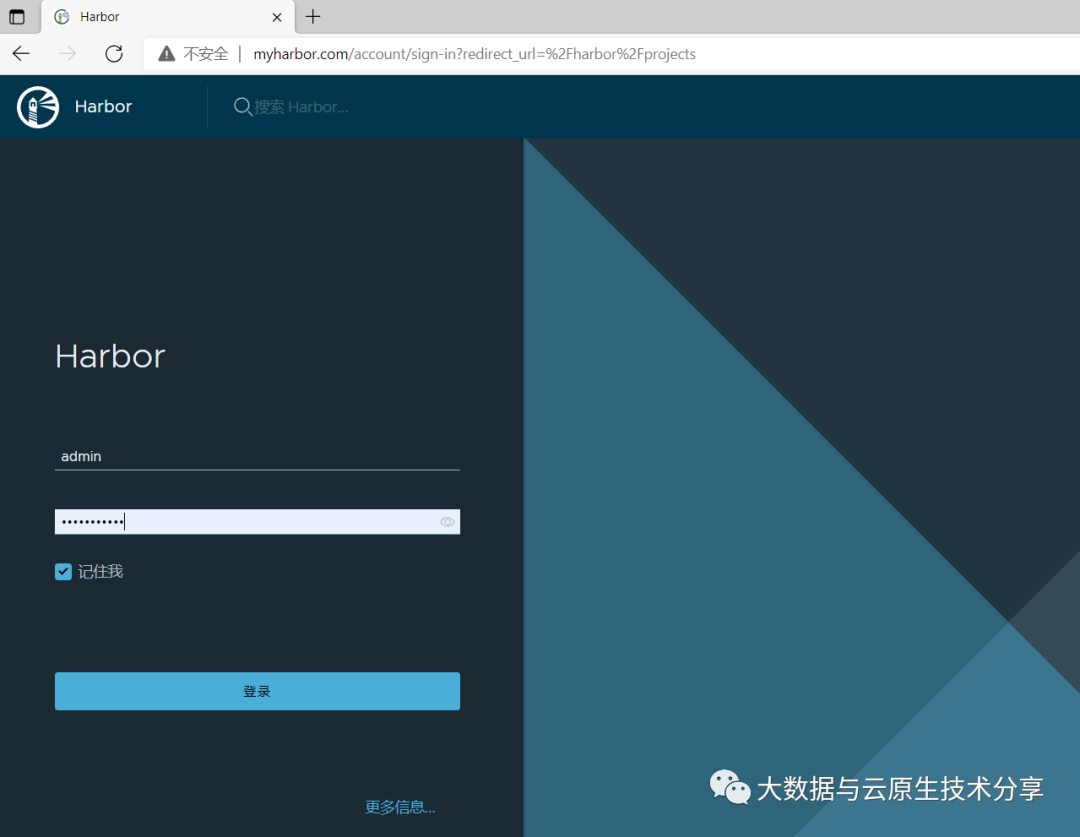Screen dimensions: 1080x837
Task: Click the browser forward arrow
Action: [68, 54]
